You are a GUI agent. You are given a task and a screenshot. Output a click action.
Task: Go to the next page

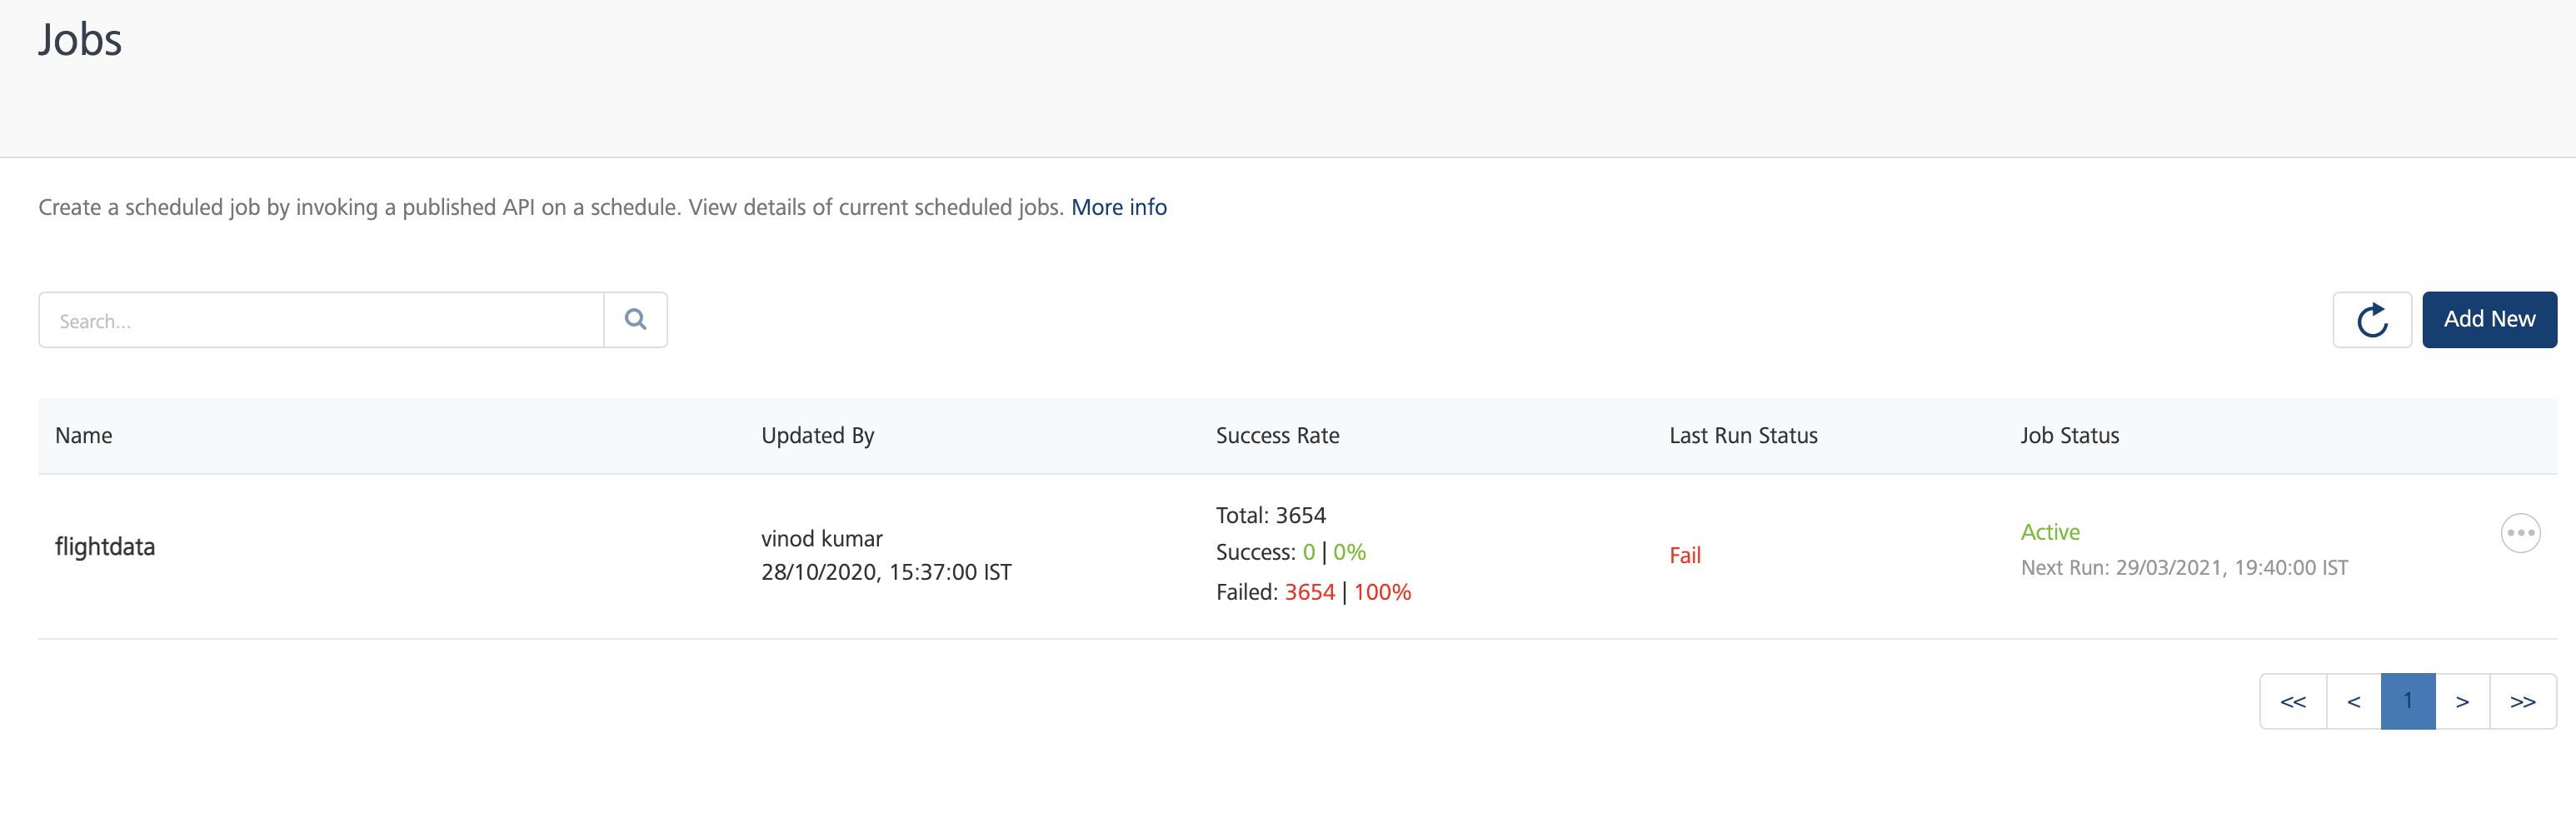pos(2461,702)
